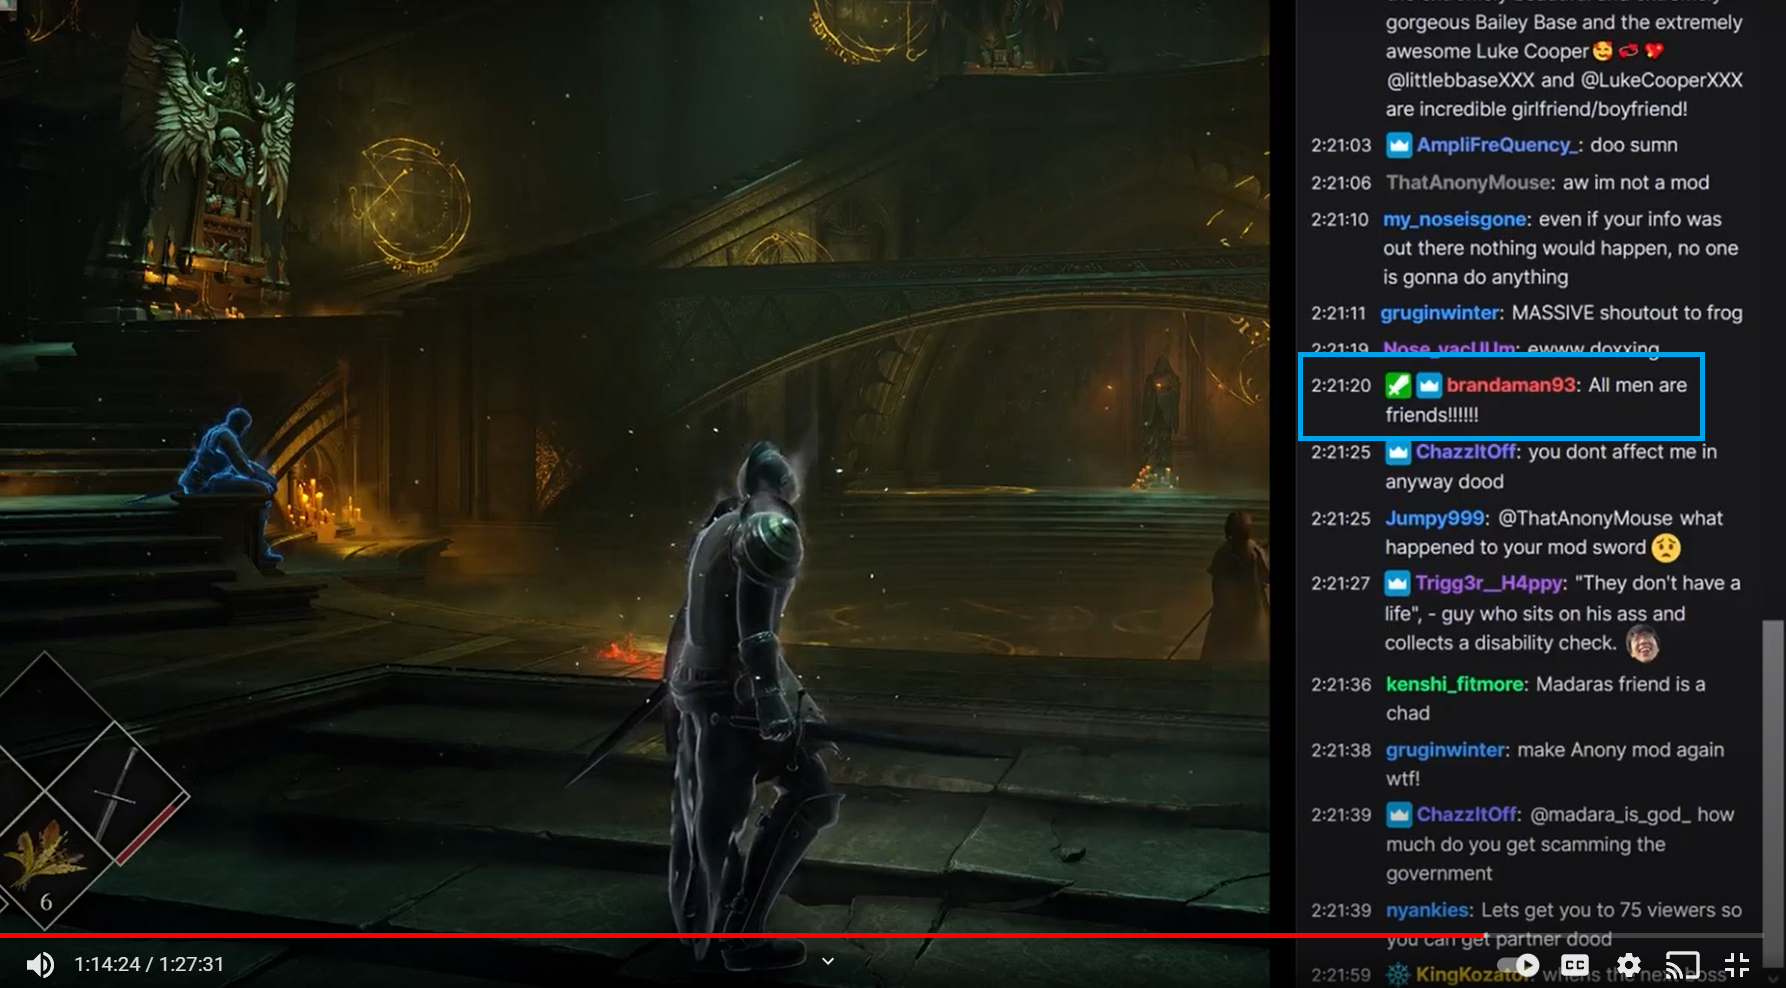Click the green sword moderator badge
This screenshot has width=1786, height=988.
tap(1398, 385)
